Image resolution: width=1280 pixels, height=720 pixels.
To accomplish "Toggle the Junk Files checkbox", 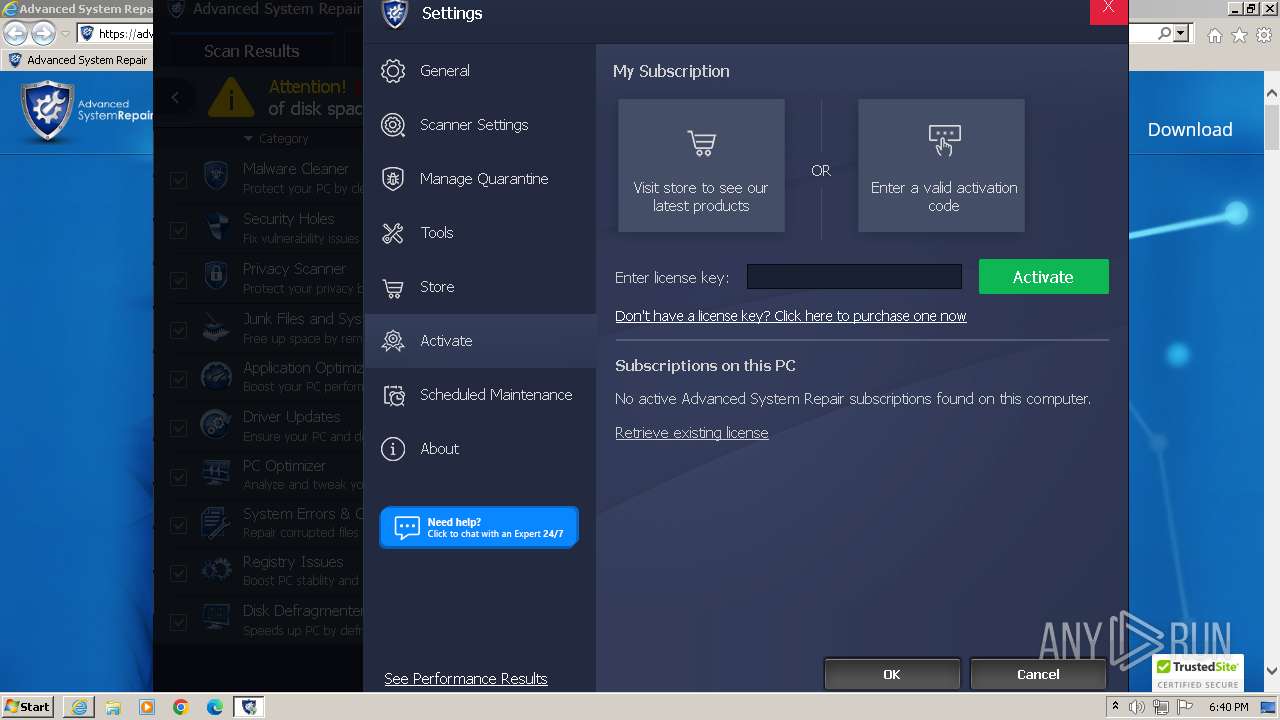I will pos(178,330).
